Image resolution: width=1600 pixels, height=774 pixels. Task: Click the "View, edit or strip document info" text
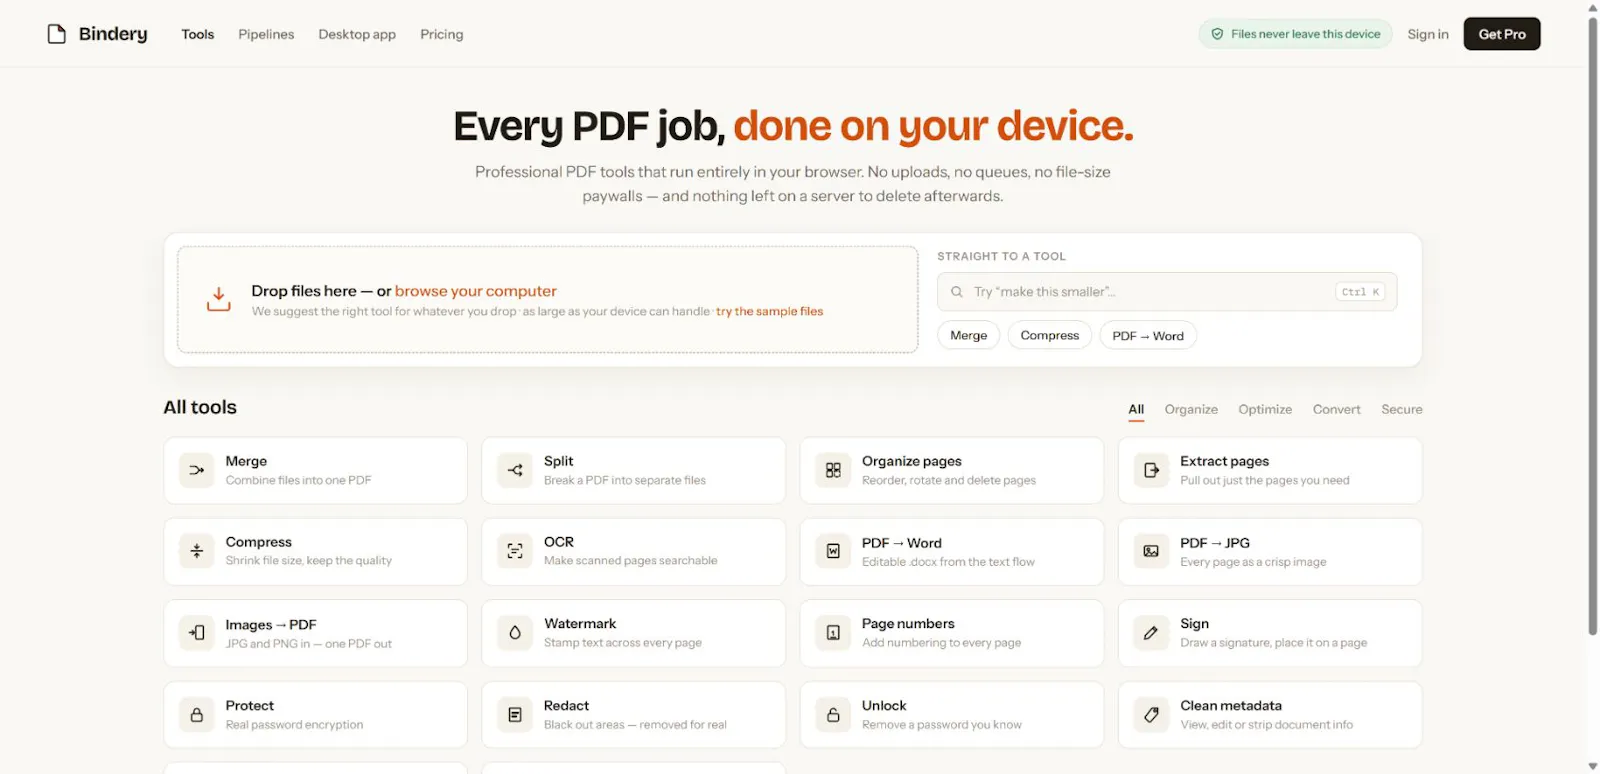point(1267,725)
